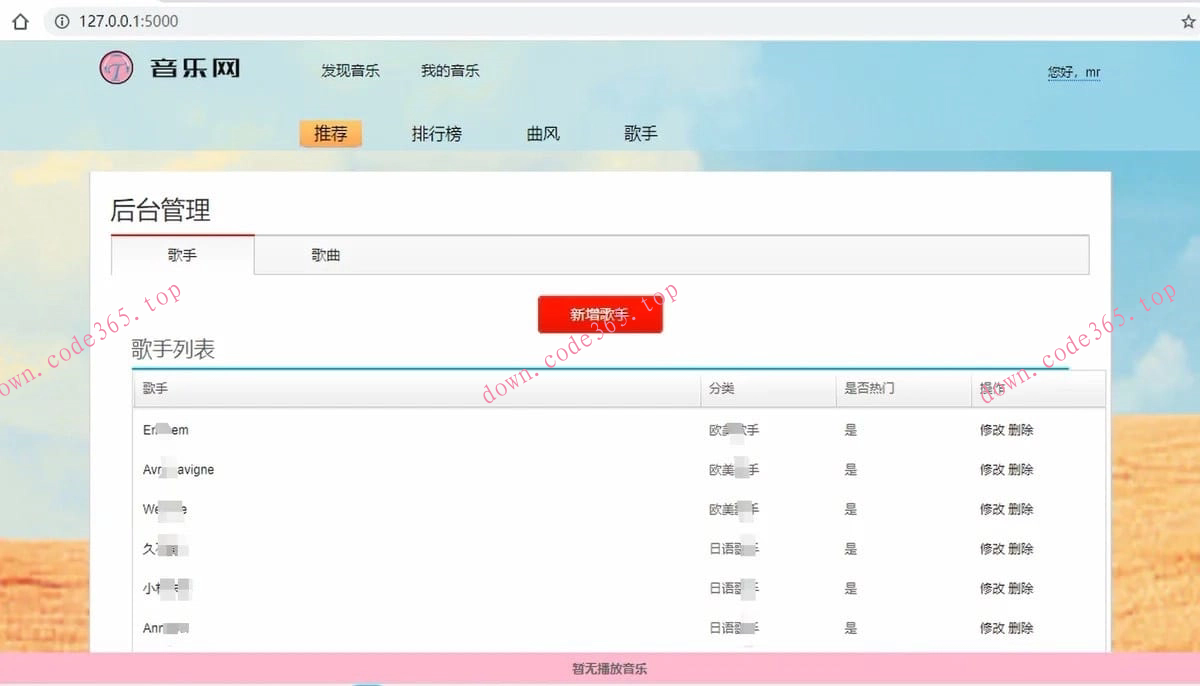The image size is (1200, 686).
Task: Open the 曲风 category tab
Action: (542, 133)
